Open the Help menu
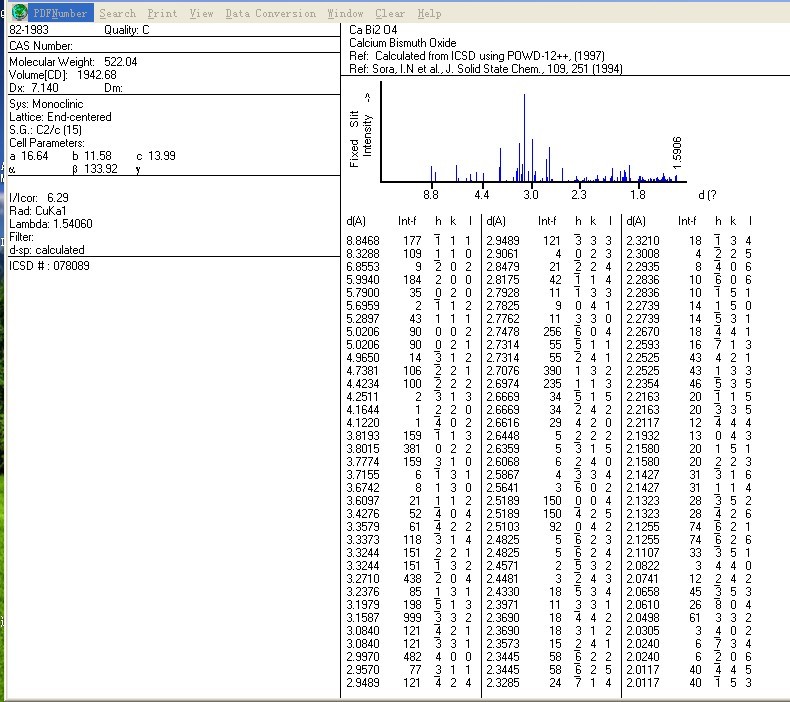 pos(429,14)
